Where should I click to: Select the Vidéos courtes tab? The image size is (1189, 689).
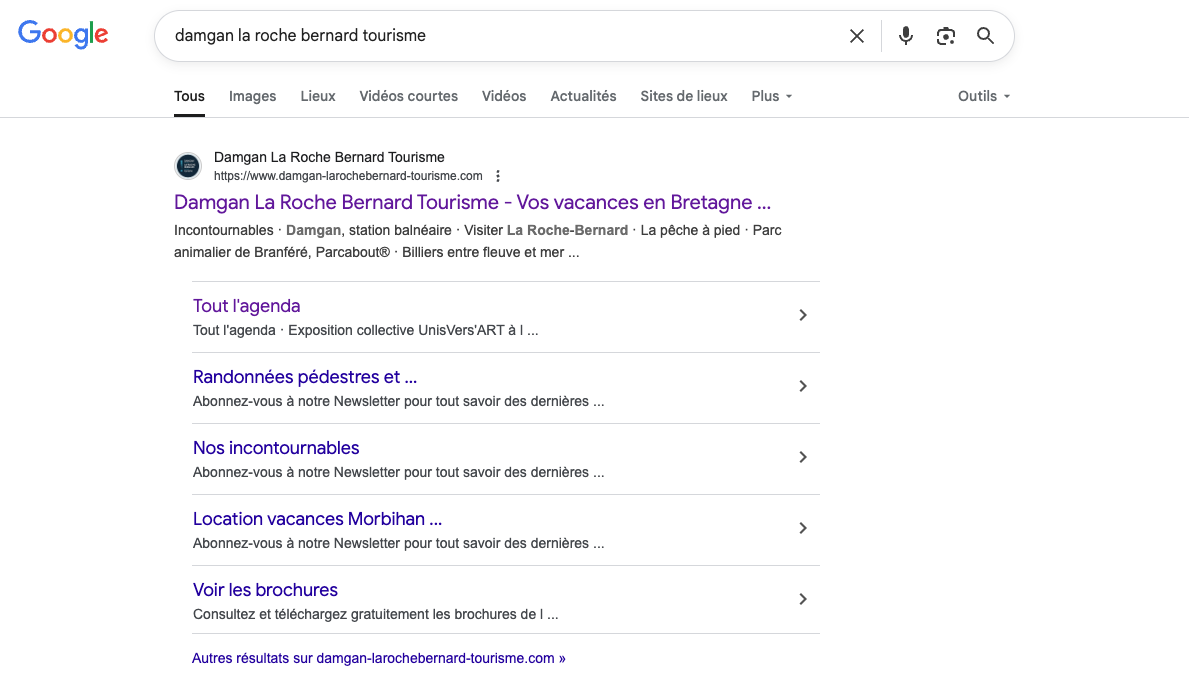point(408,96)
